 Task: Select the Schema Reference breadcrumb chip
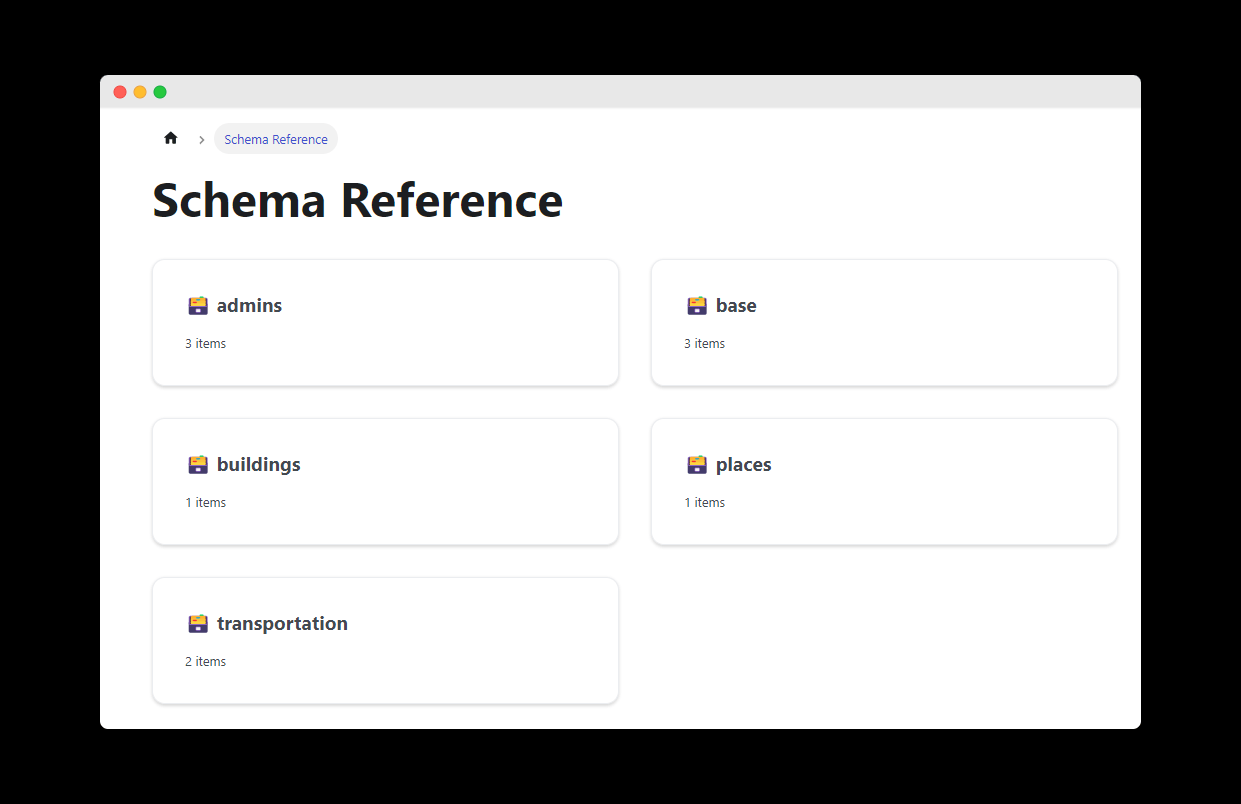tap(275, 139)
